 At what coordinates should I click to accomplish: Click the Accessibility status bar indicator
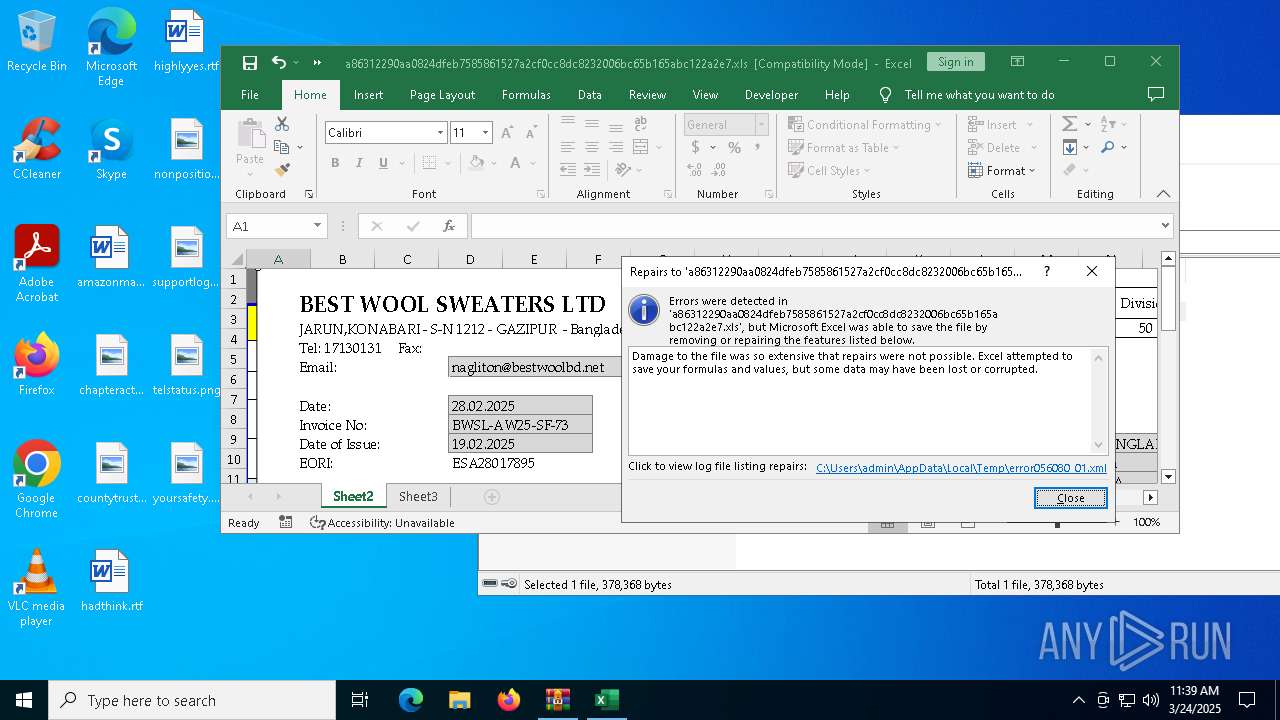click(x=382, y=522)
